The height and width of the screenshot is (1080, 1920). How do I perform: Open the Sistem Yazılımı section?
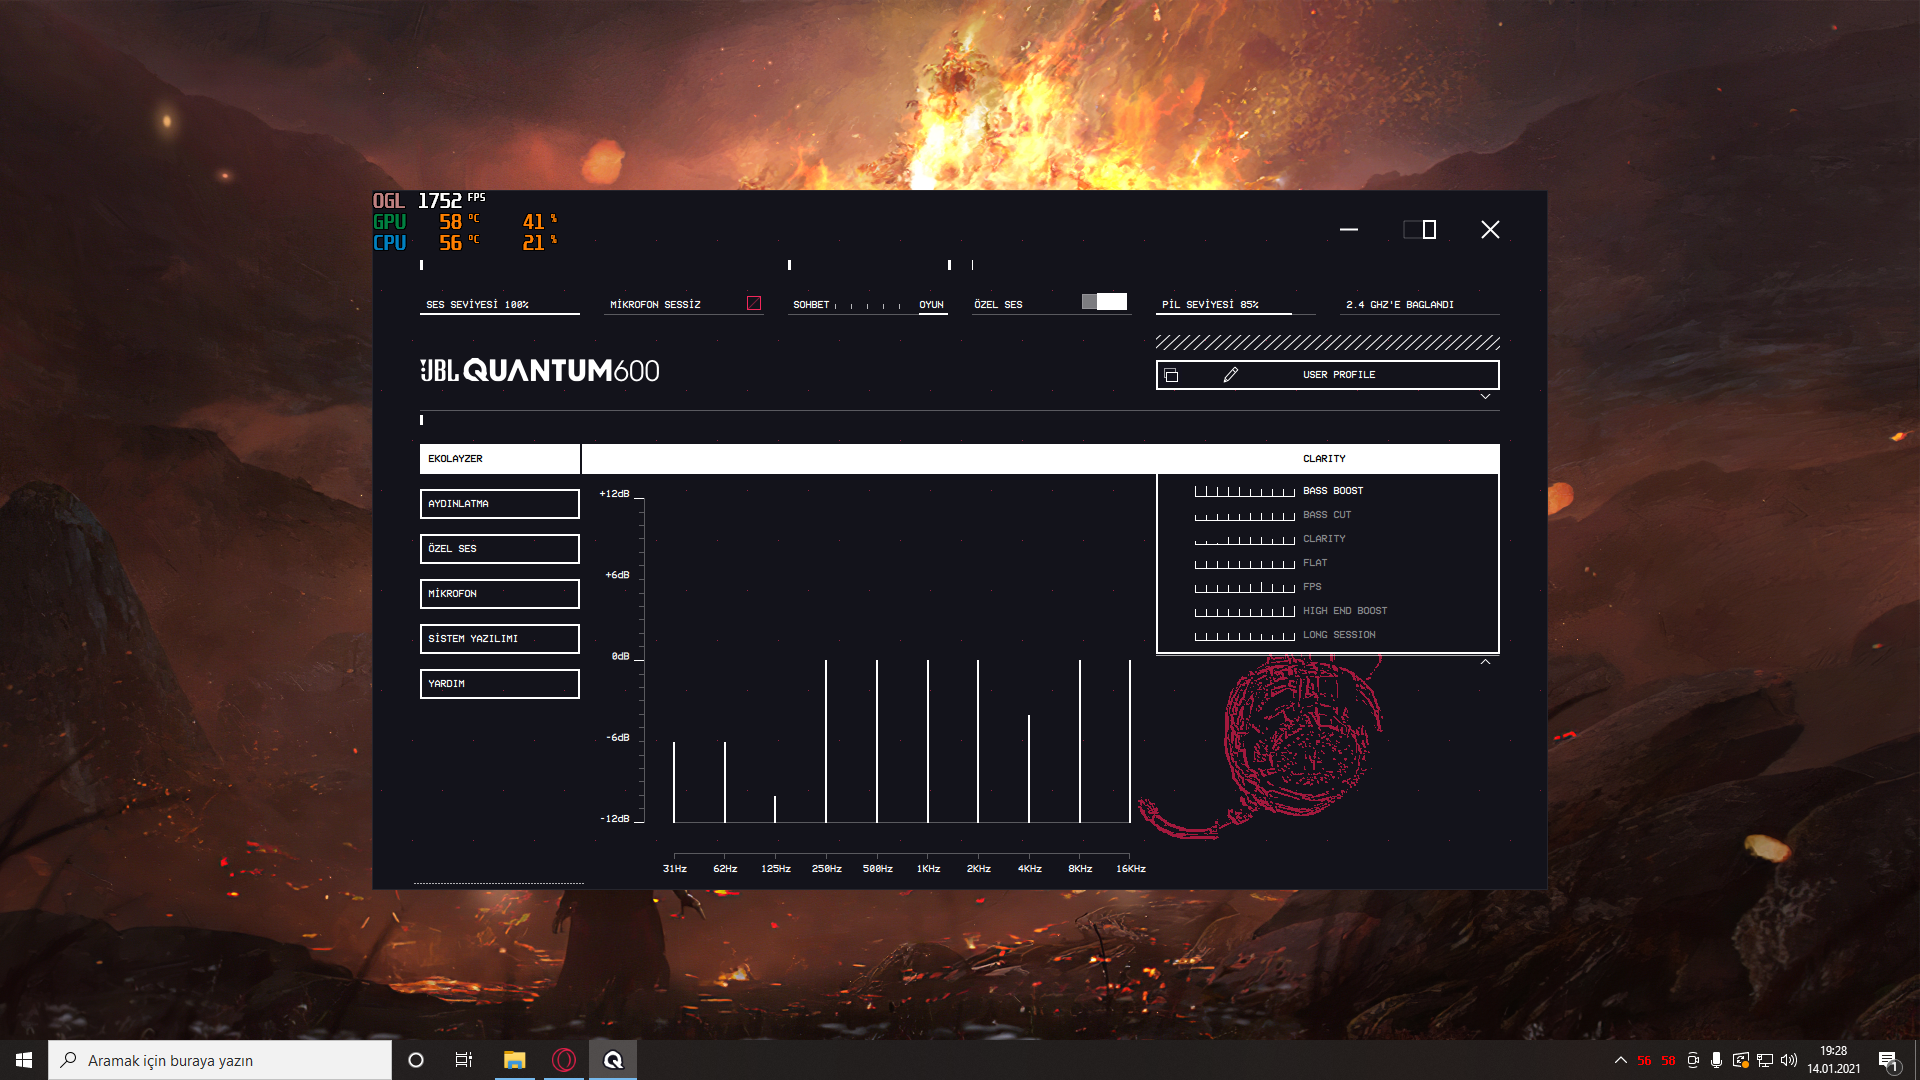tap(499, 639)
